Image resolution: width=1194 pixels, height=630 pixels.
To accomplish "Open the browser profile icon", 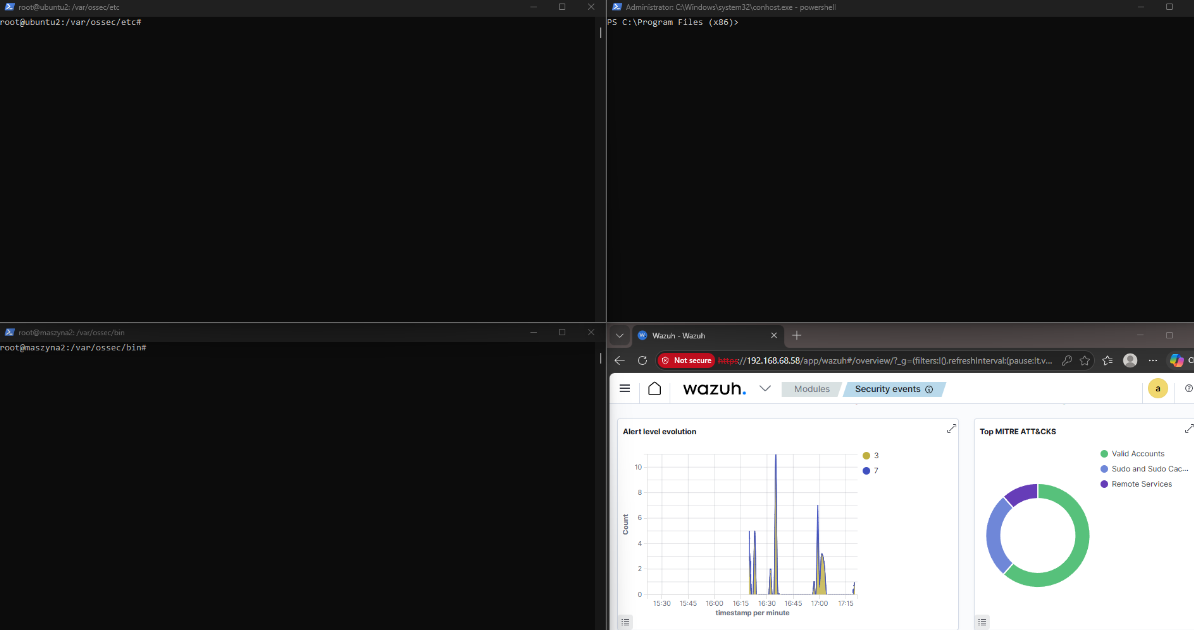I will click(x=1130, y=360).
